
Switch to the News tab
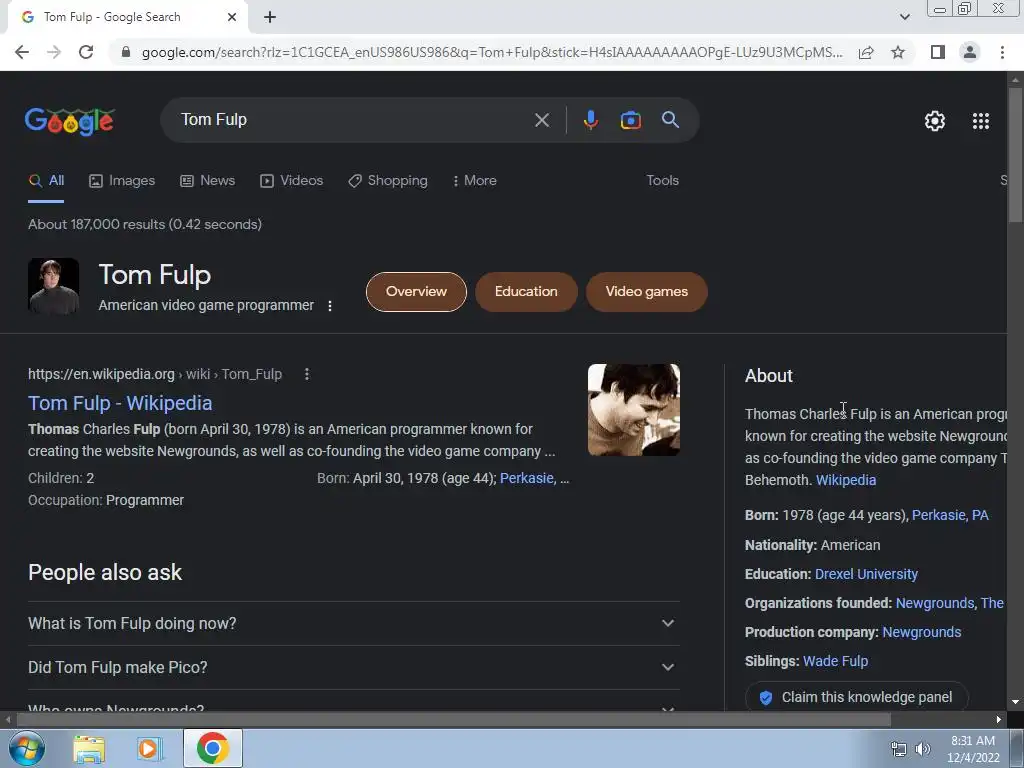coord(208,181)
